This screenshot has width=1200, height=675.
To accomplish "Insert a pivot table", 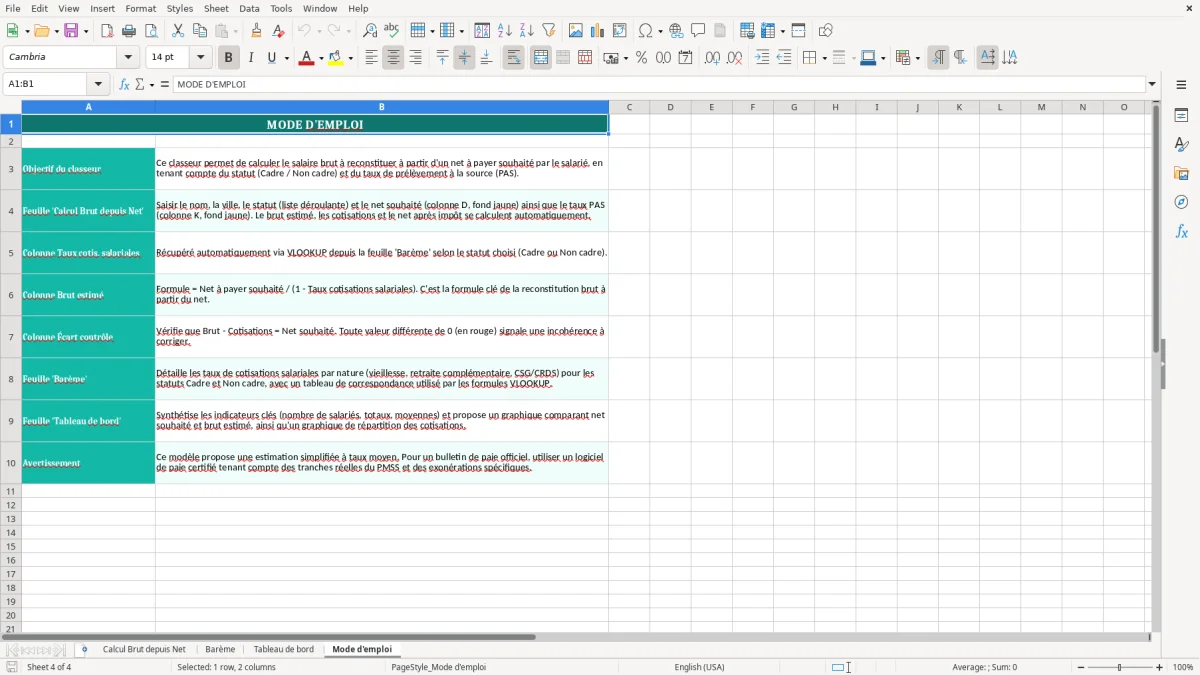I will click(x=620, y=31).
